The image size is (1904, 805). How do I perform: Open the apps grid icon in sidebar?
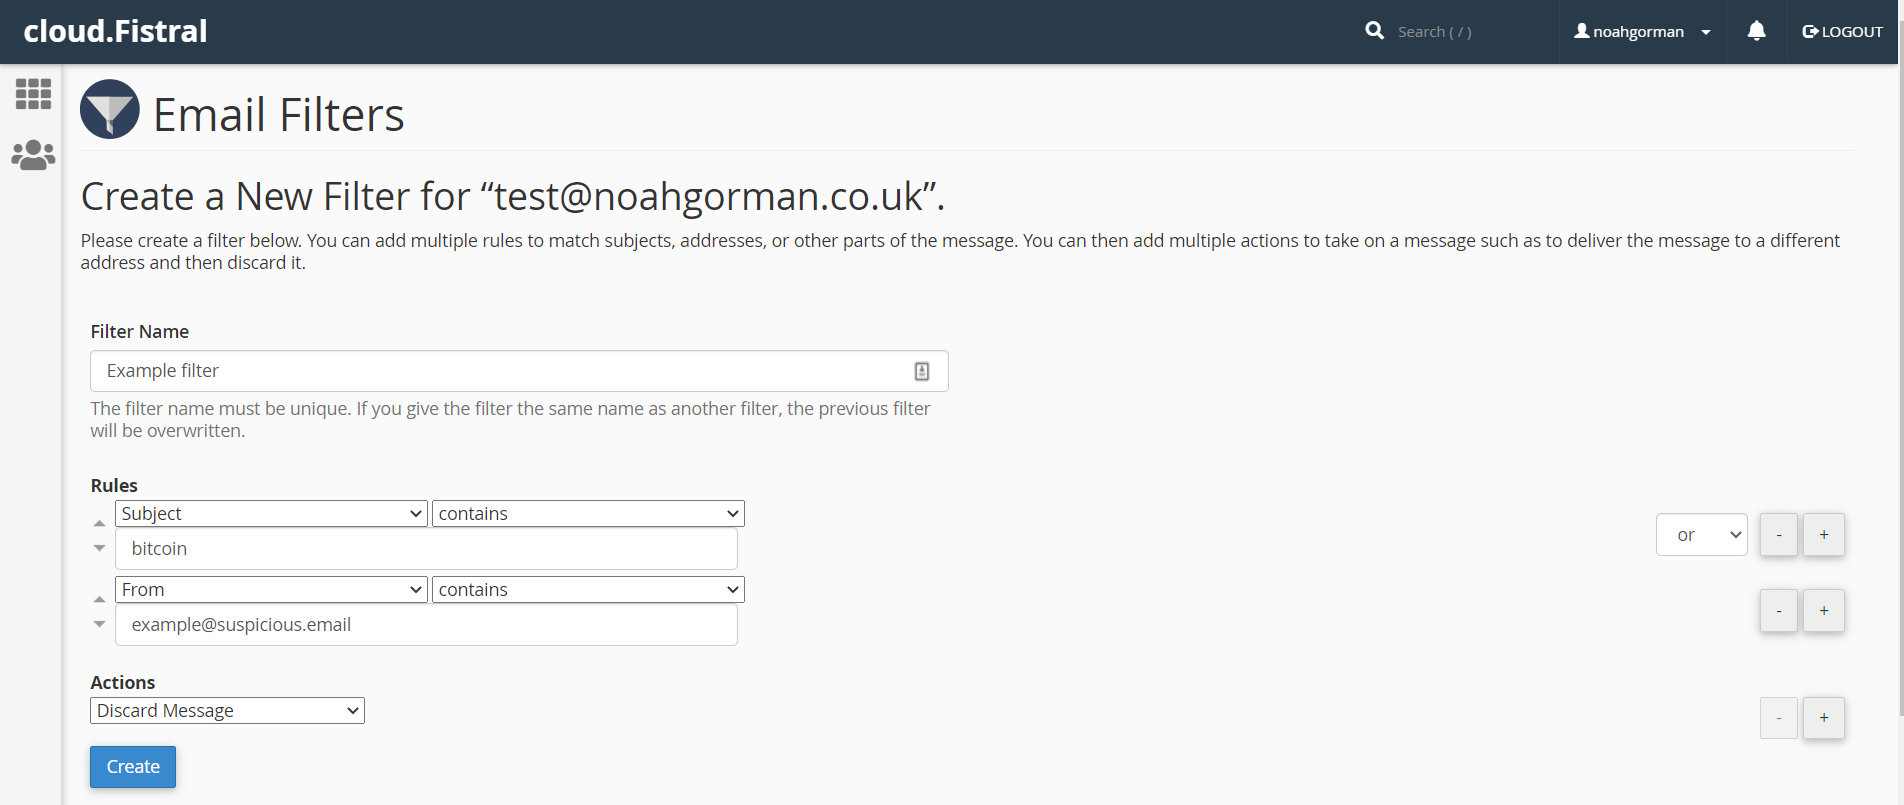[33, 94]
